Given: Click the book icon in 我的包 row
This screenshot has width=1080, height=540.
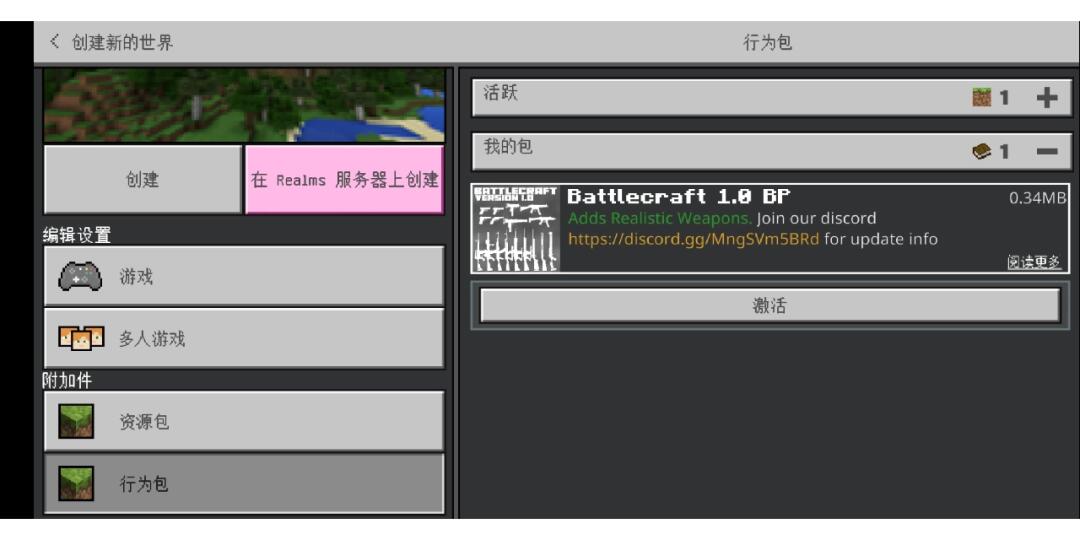Looking at the screenshot, I should [x=982, y=151].
